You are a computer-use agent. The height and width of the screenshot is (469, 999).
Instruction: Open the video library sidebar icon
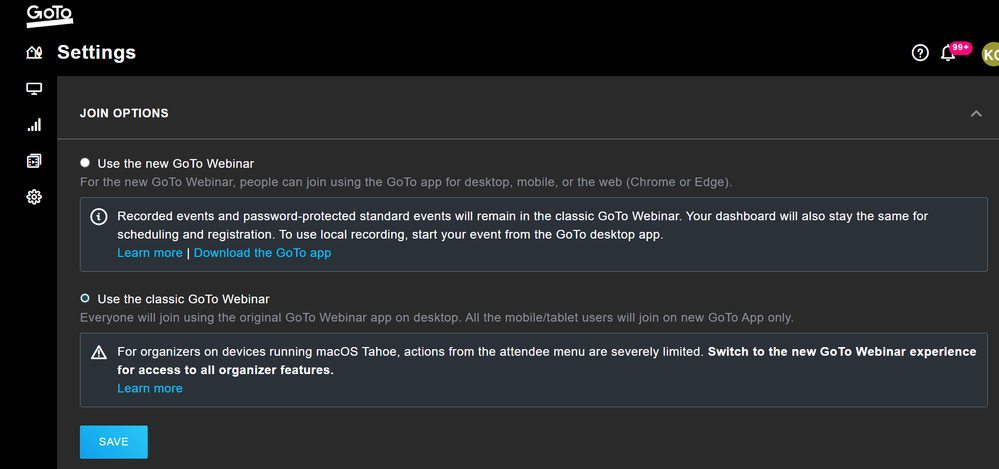coord(34,161)
